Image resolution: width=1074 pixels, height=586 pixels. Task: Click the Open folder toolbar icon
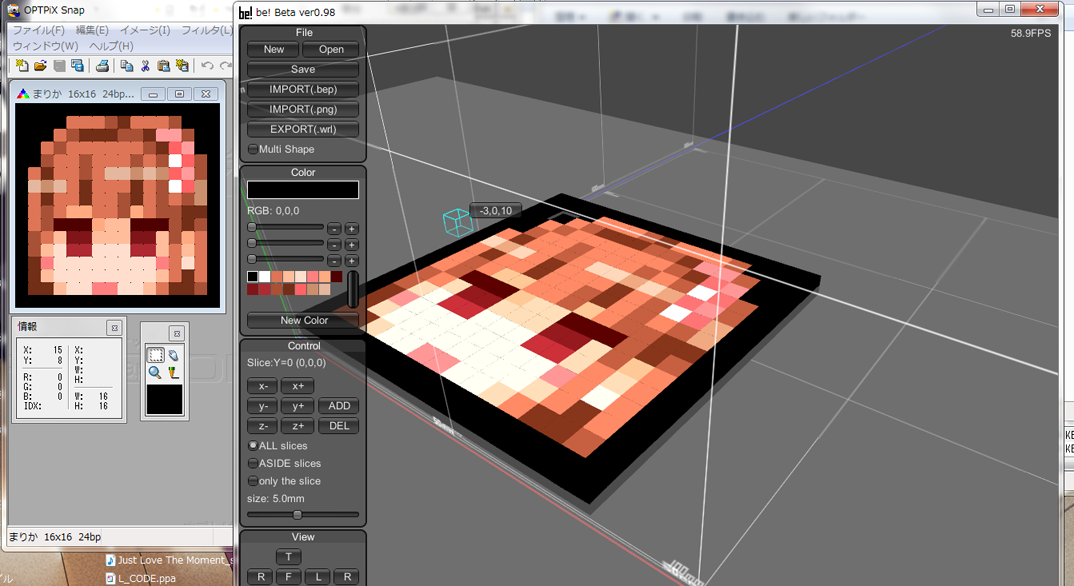(41, 66)
